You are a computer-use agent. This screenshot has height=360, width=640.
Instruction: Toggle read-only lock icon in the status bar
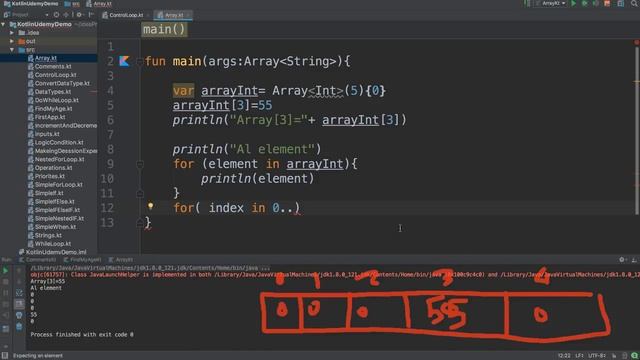pyautogui.click(x=614, y=356)
